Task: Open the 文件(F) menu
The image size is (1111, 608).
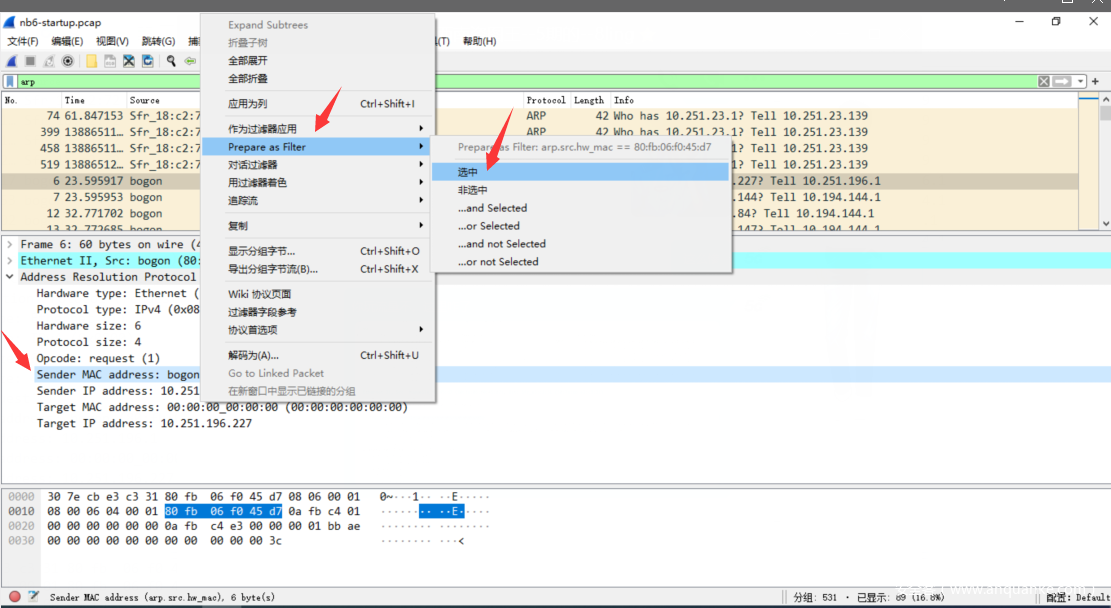Action: (22, 41)
